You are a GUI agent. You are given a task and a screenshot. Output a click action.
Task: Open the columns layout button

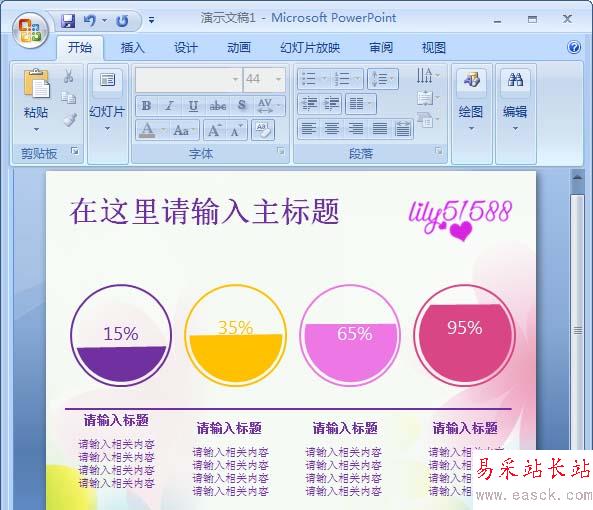click(361, 104)
